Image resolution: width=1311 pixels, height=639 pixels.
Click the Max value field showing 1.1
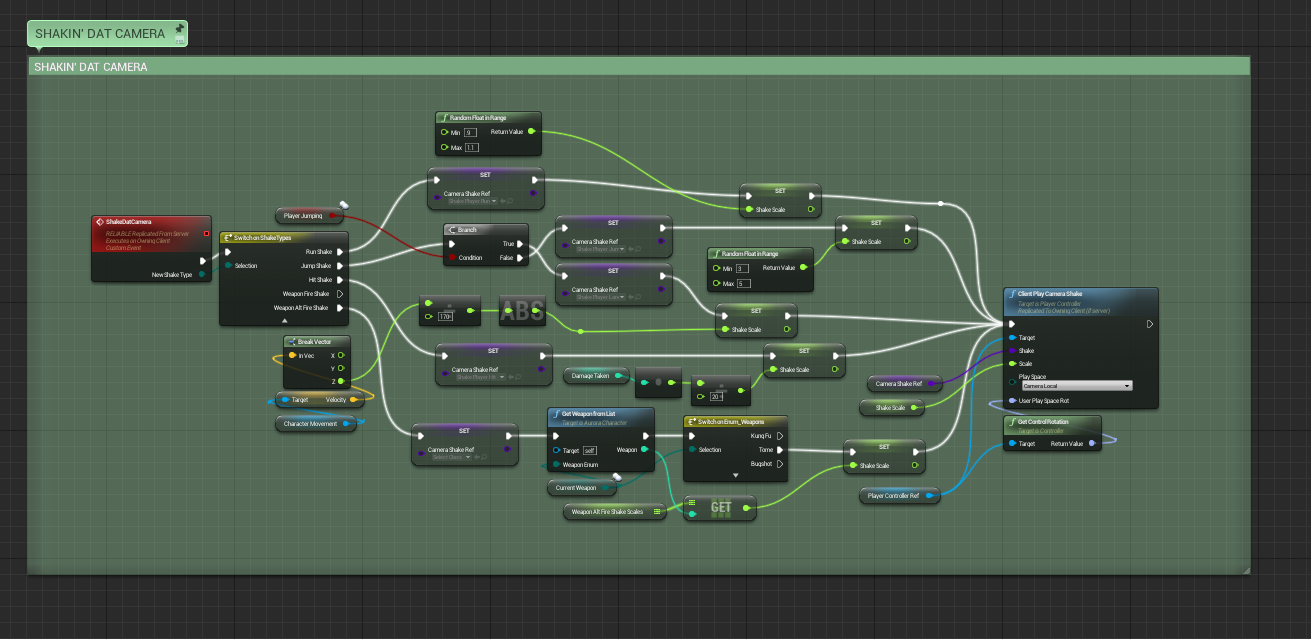click(471, 147)
